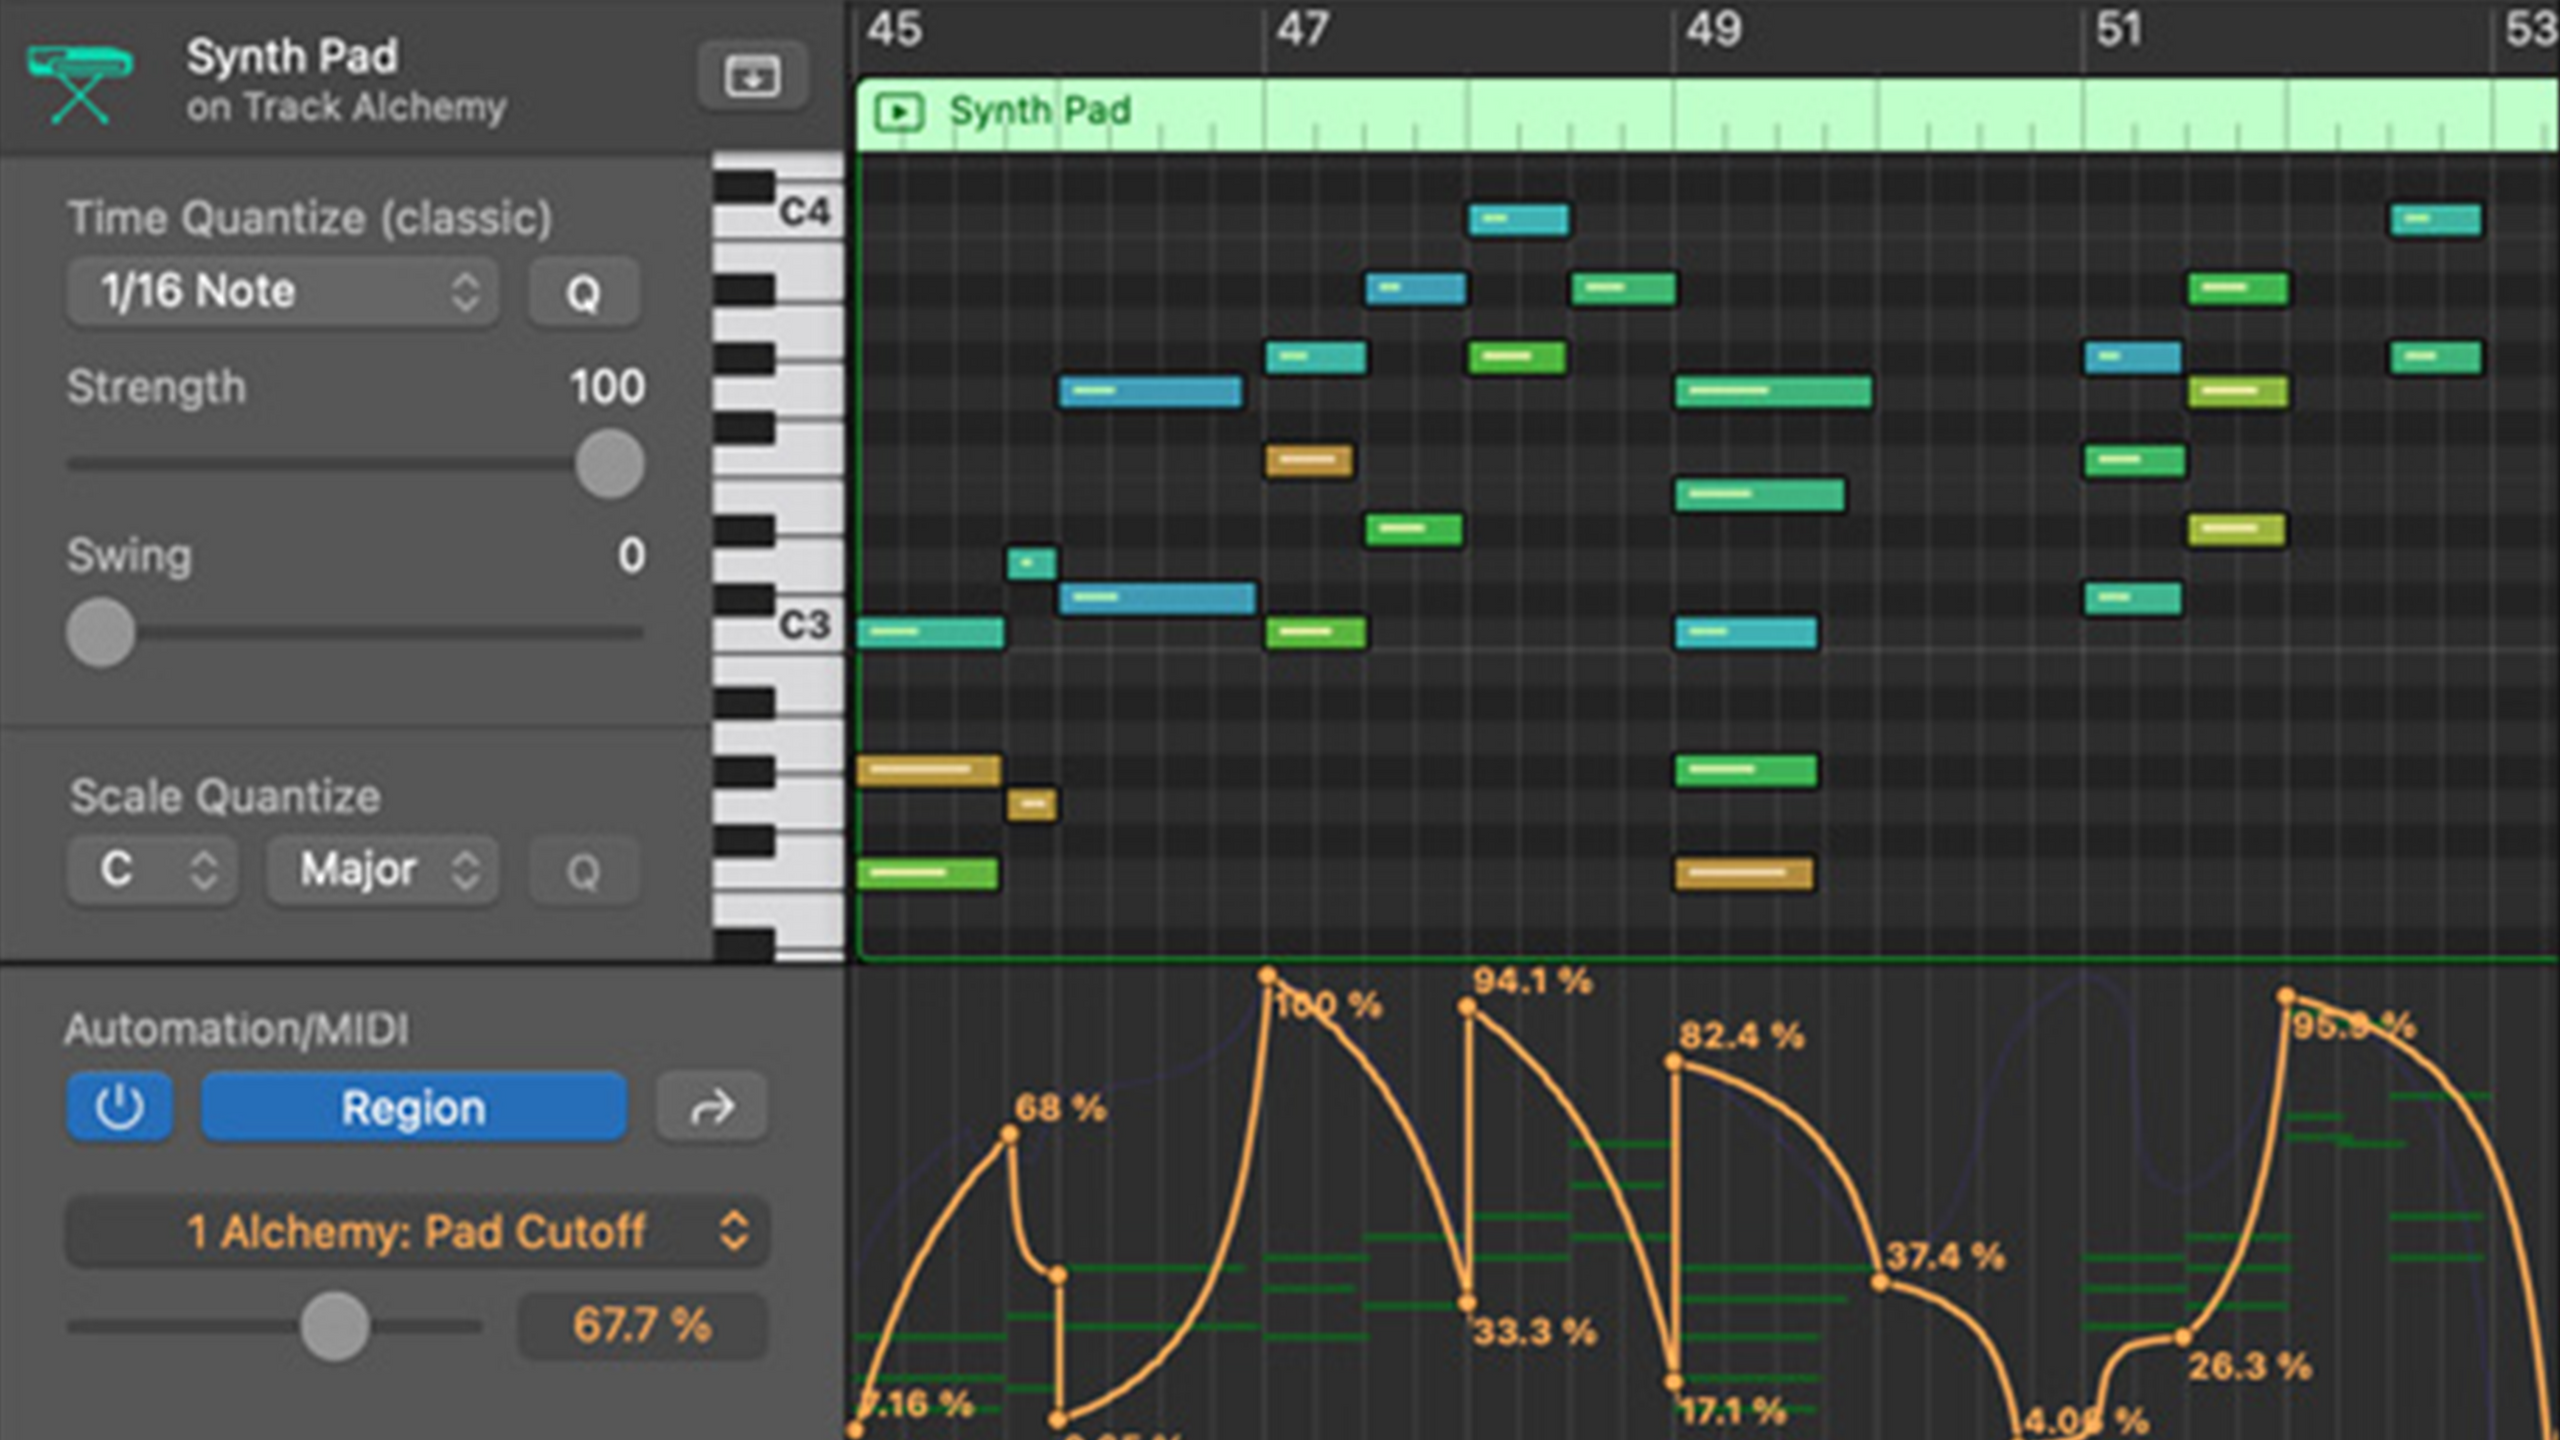Click the Swing slider knob

point(100,632)
